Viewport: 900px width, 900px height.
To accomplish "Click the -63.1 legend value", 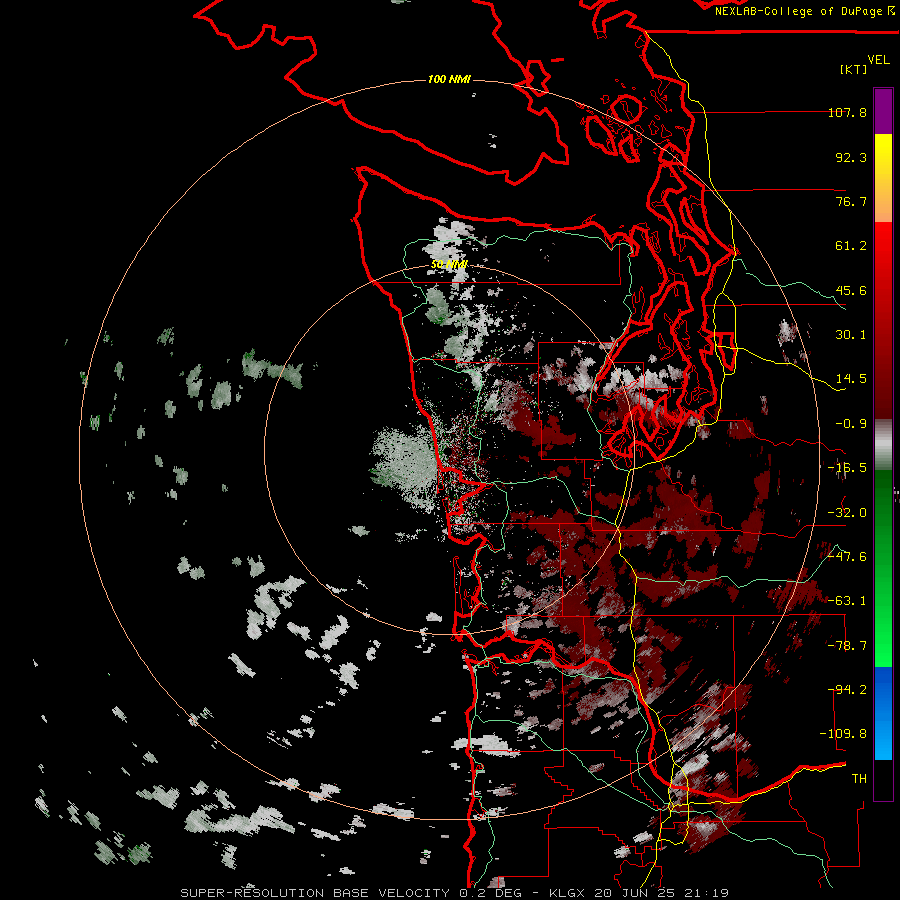I will (847, 601).
